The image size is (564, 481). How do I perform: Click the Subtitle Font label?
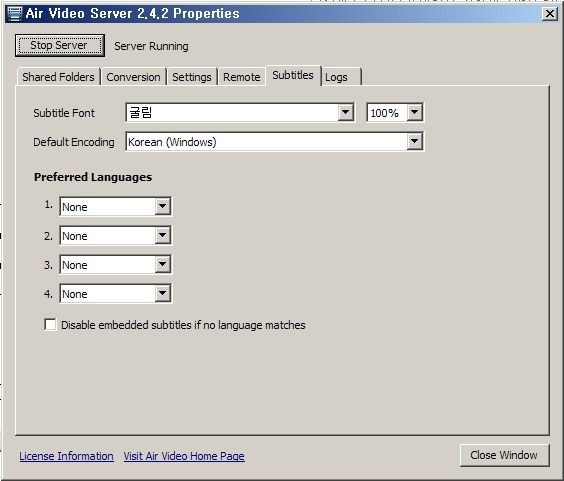click(64, 113)
